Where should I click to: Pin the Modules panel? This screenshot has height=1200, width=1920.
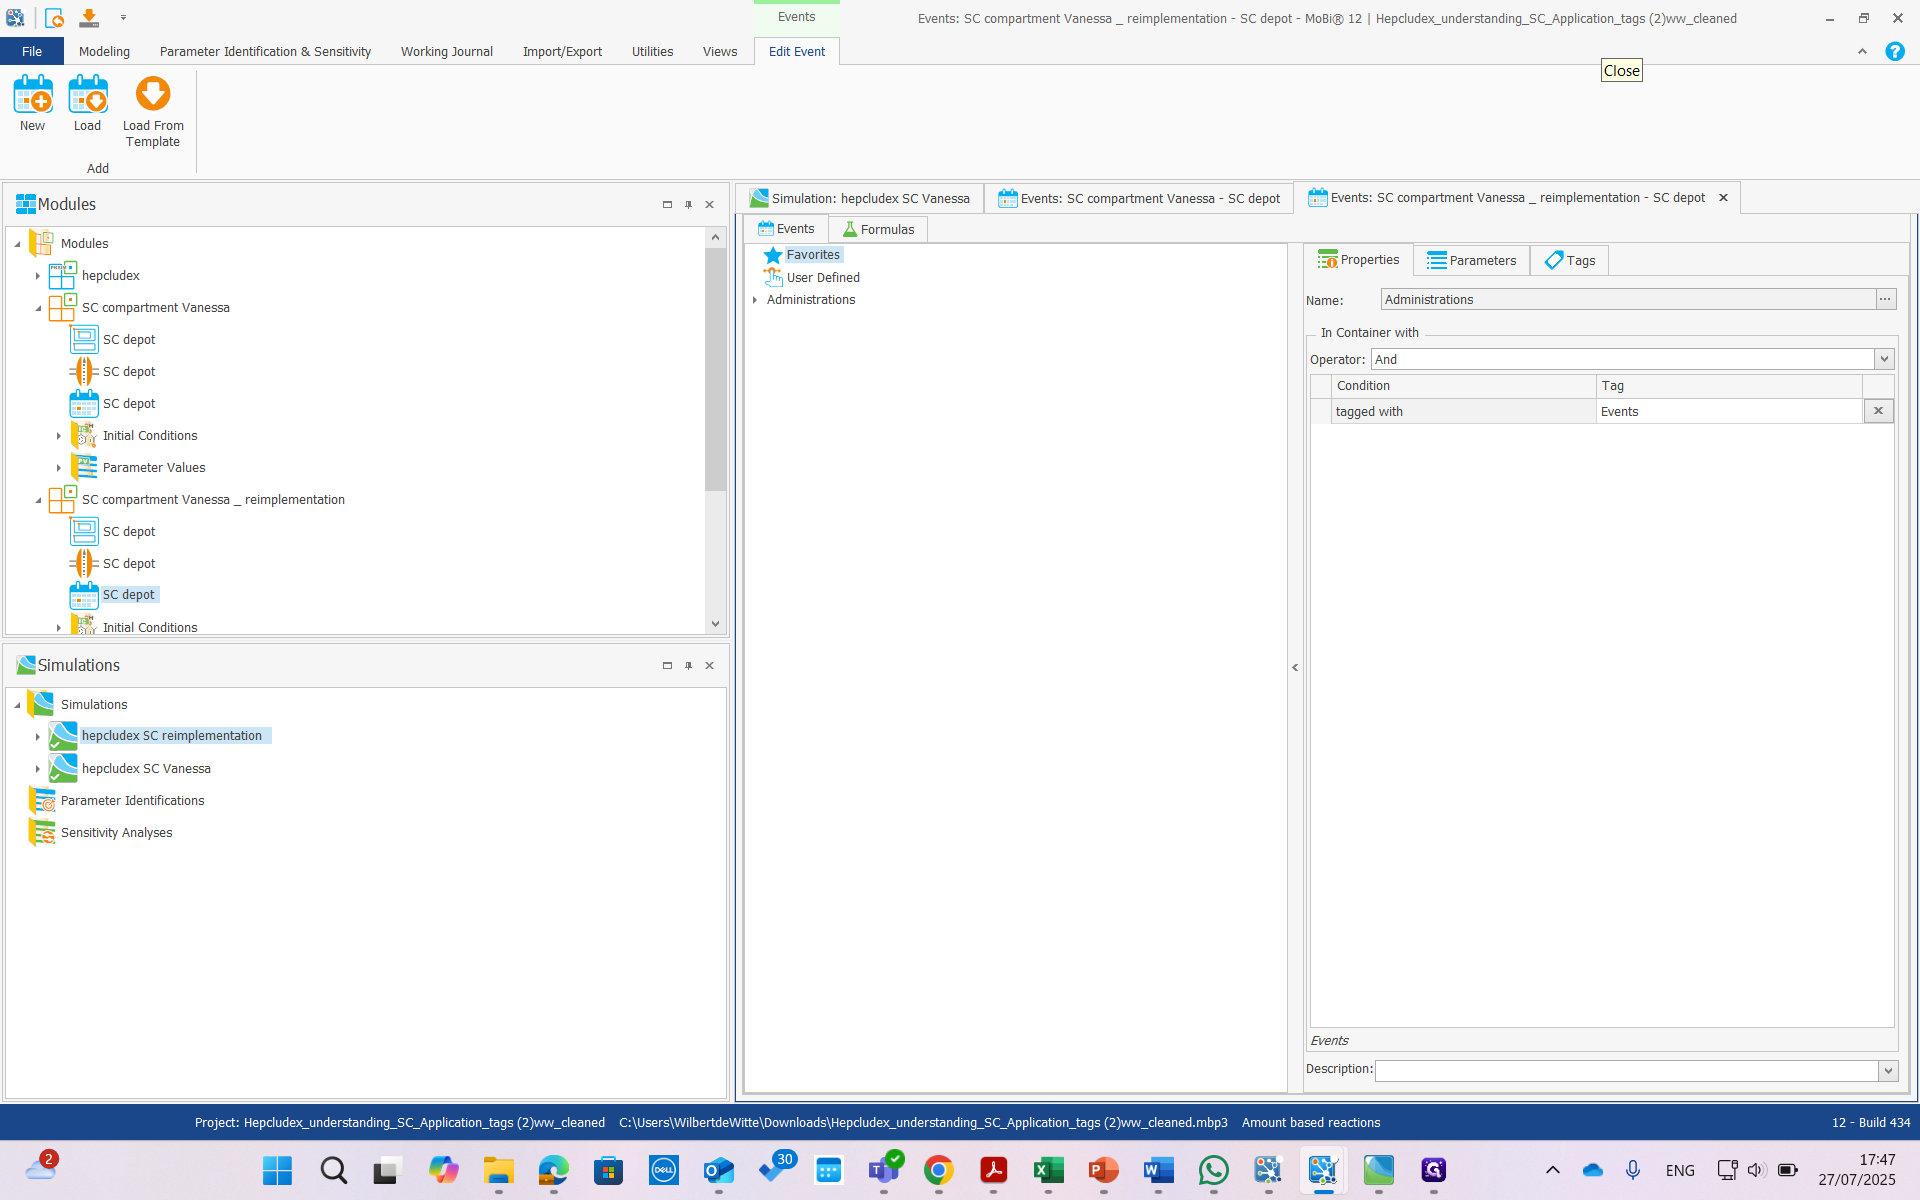coord(688,205)
